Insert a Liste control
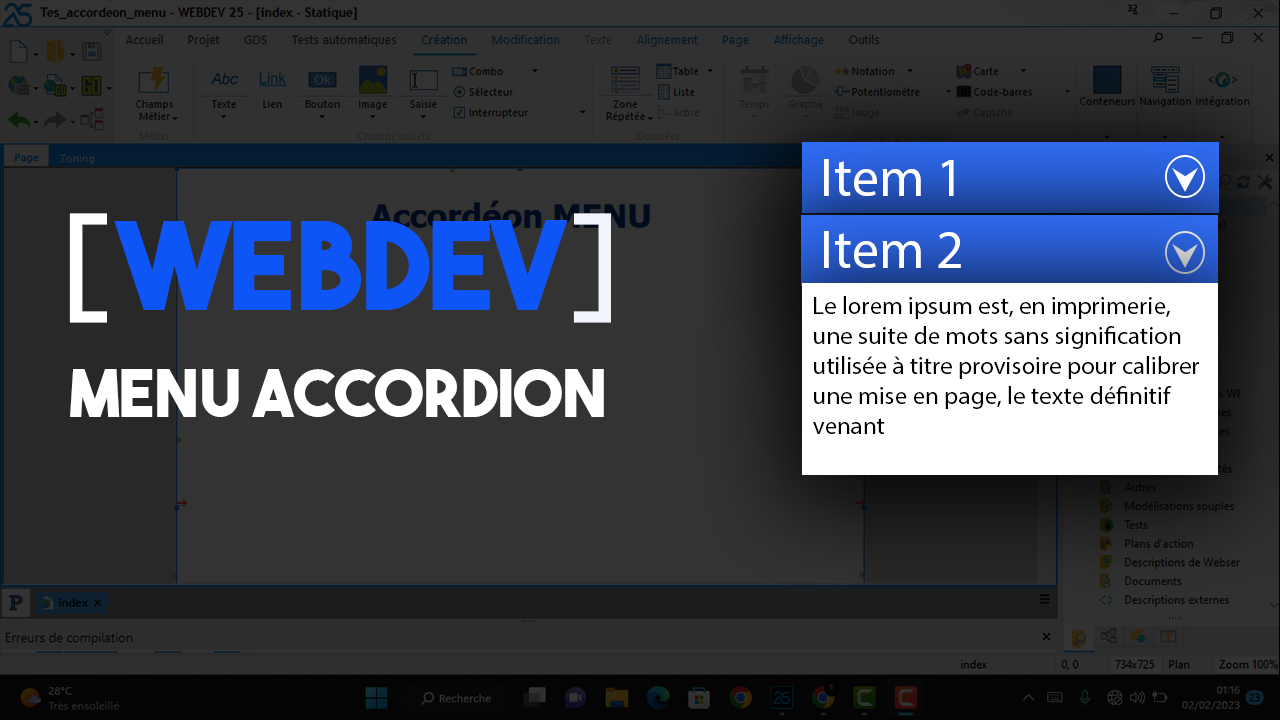 click(676, 92)
